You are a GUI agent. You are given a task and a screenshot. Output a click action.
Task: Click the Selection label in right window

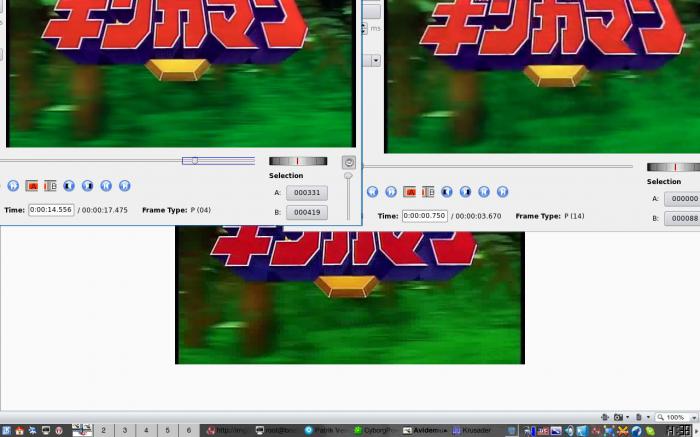(664, 182)
